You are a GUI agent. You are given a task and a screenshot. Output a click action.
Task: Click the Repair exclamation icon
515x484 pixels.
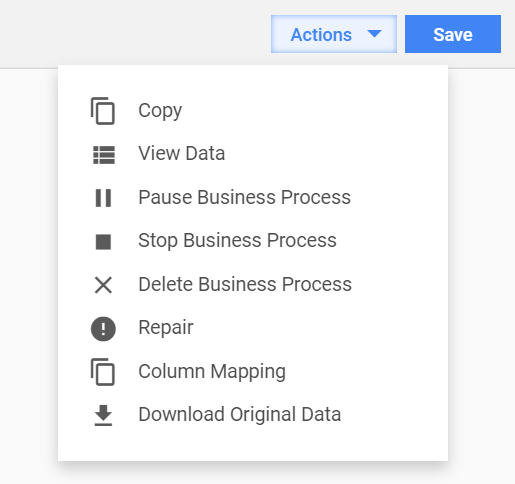point(103,329)
